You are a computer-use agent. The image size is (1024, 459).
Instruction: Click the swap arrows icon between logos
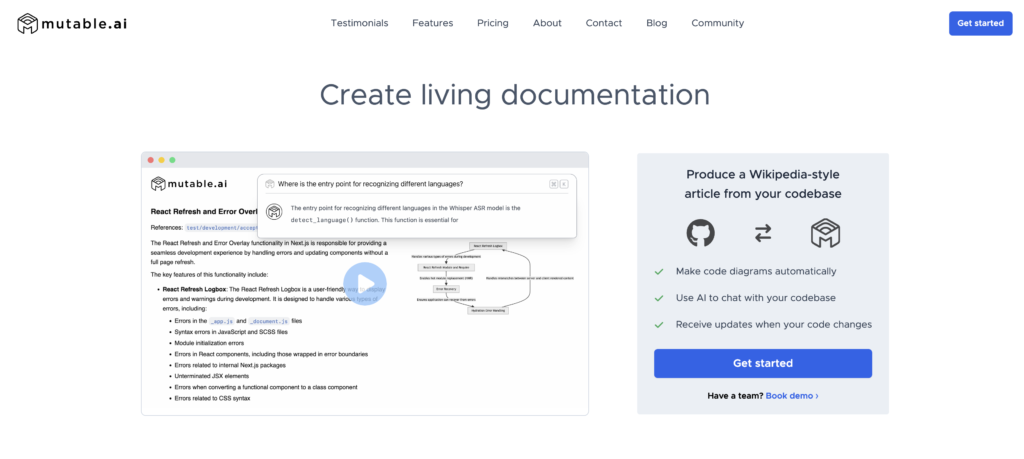tap(763, 232)
